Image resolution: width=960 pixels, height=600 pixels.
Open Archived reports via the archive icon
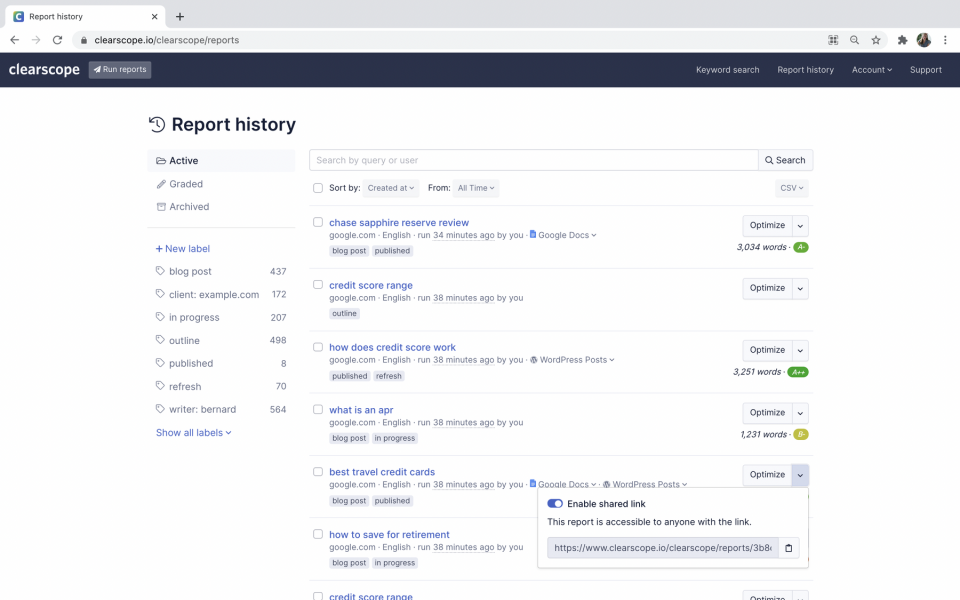pyautogui.click(x=163, y=207)
